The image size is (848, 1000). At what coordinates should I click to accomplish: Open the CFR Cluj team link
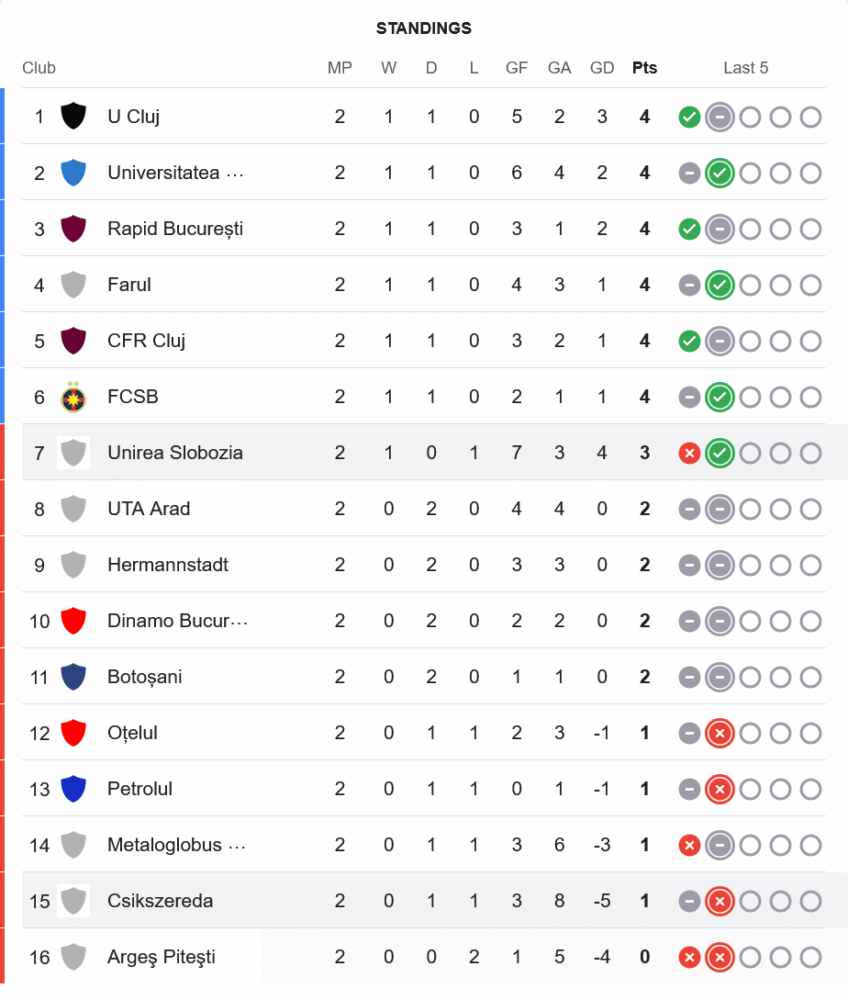pyautogui.click(x=146, y=341)
